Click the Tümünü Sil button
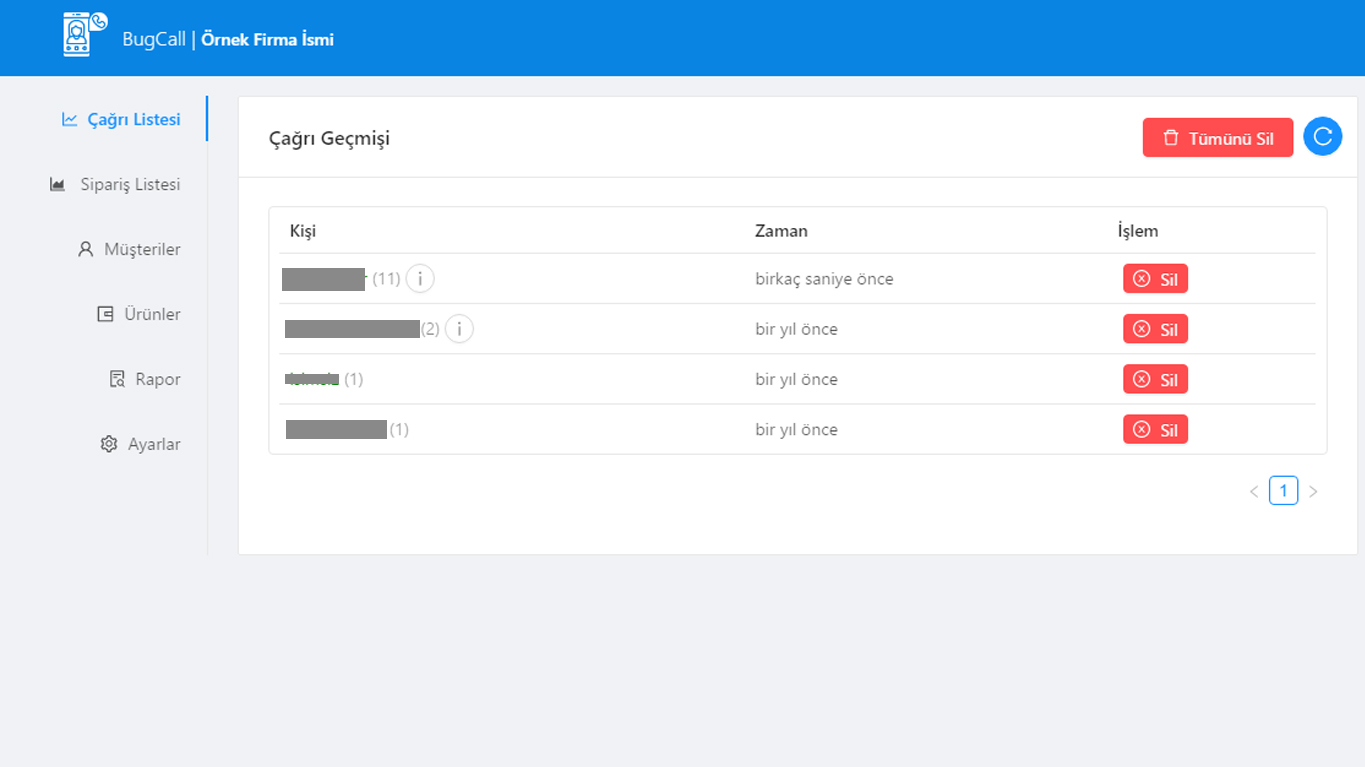 (x=1218, y=138)
